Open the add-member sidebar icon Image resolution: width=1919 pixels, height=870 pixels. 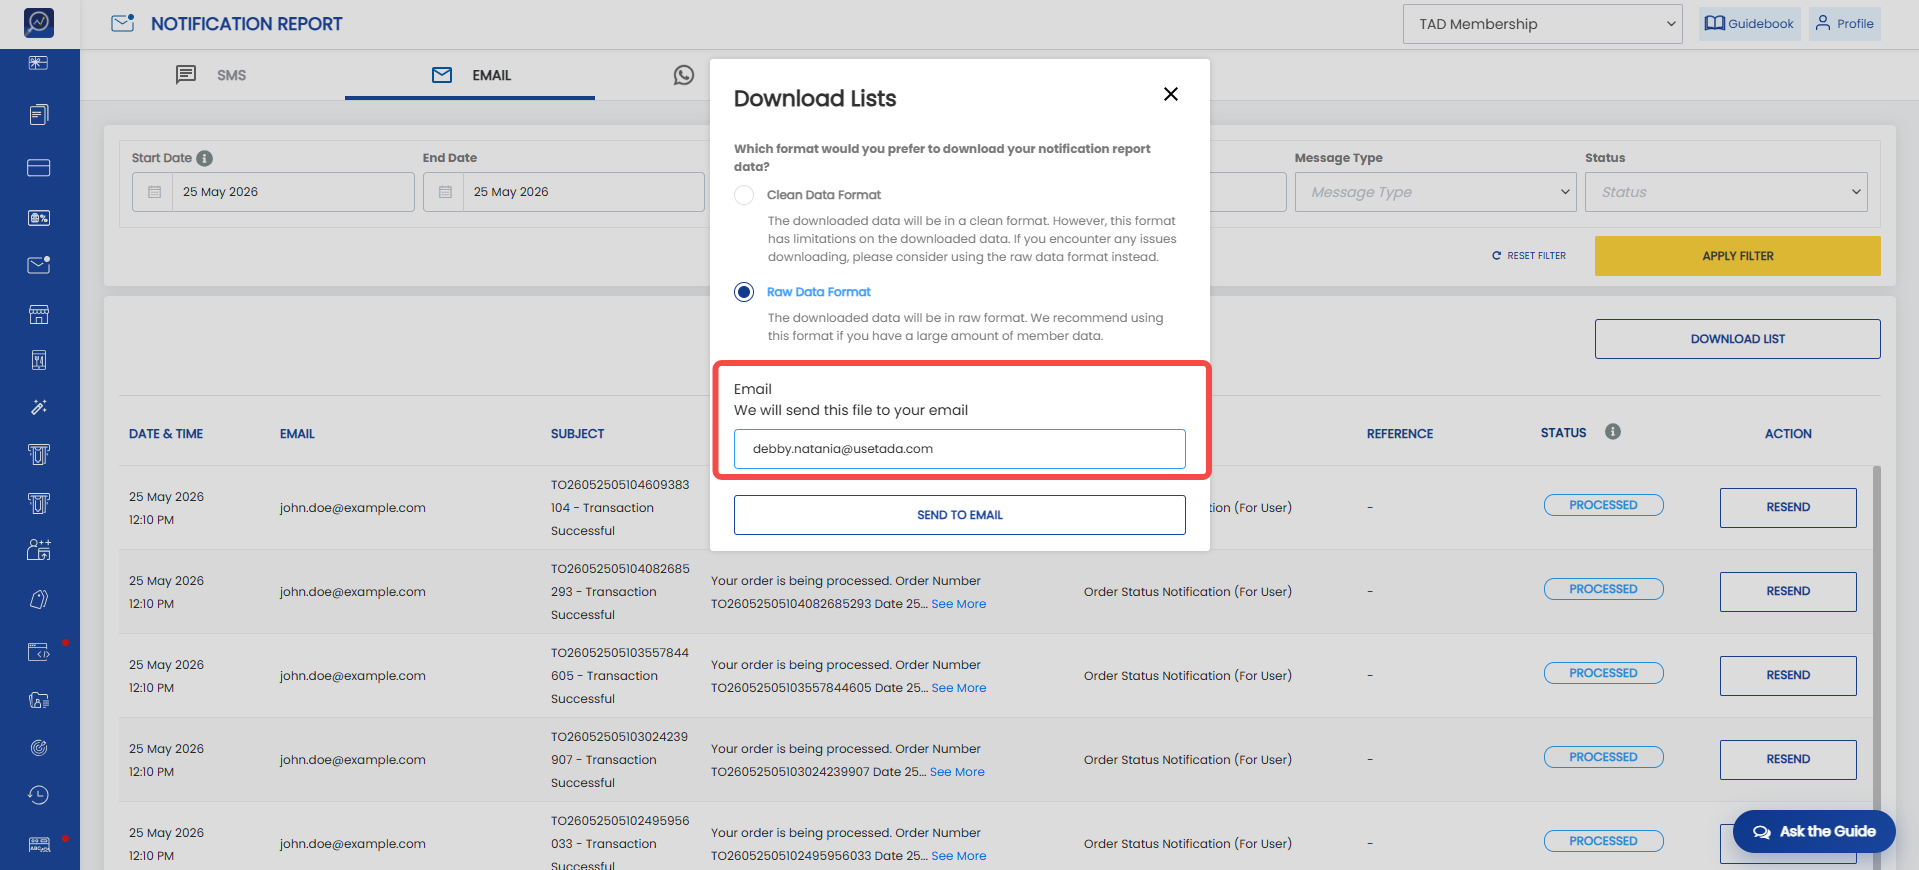click(x=39, y=550)
